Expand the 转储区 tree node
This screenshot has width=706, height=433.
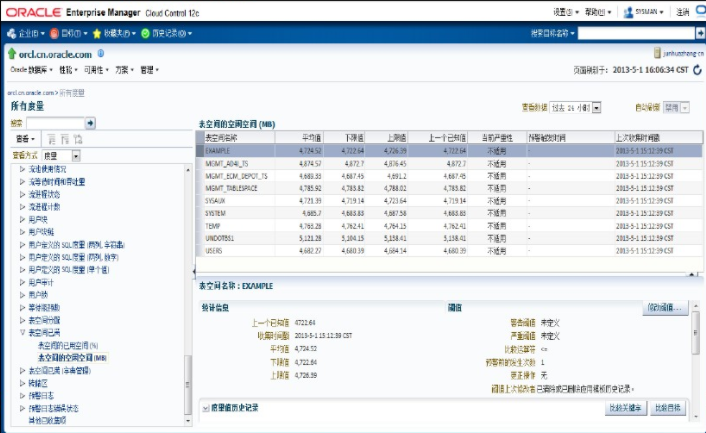(x=22, y=383)
